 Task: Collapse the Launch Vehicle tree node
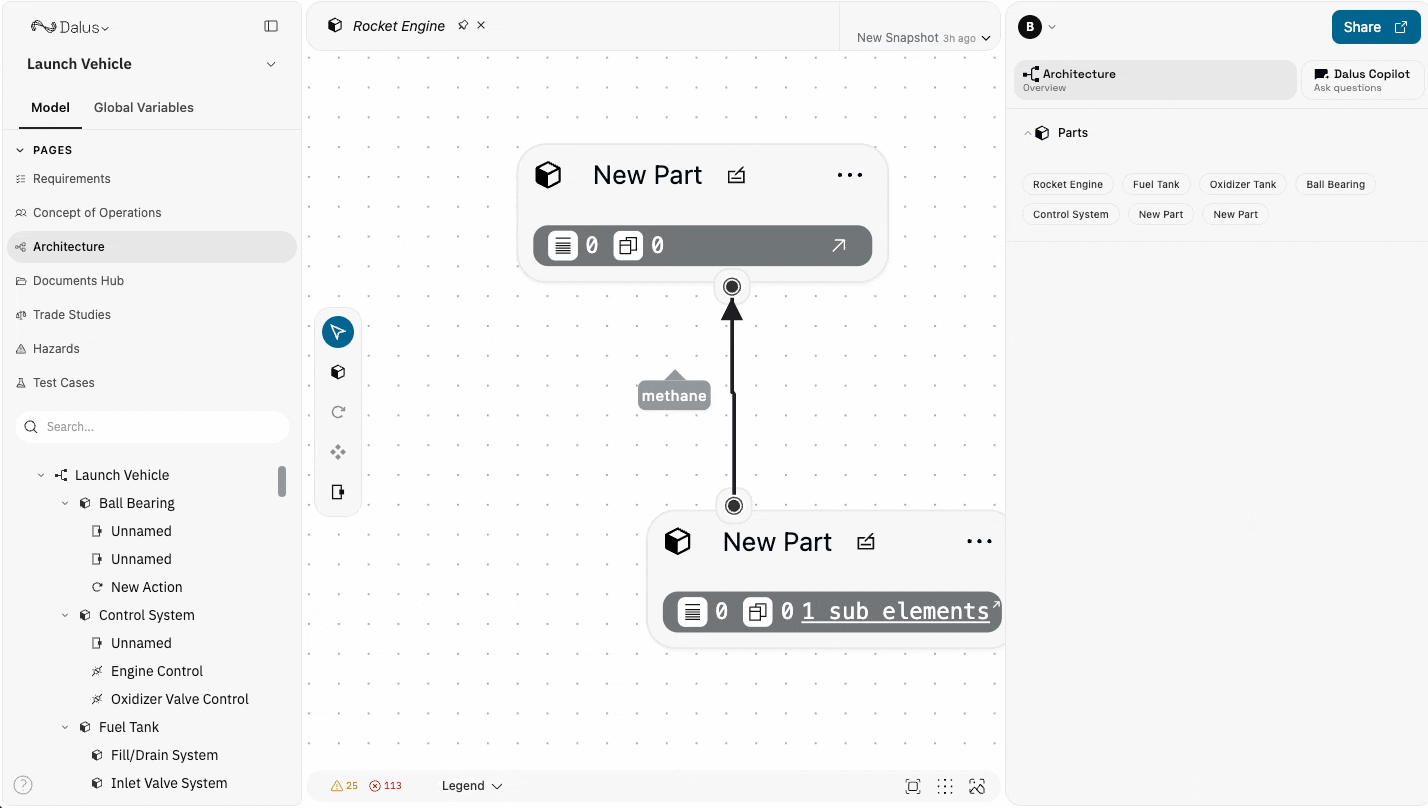pos(41,475)
